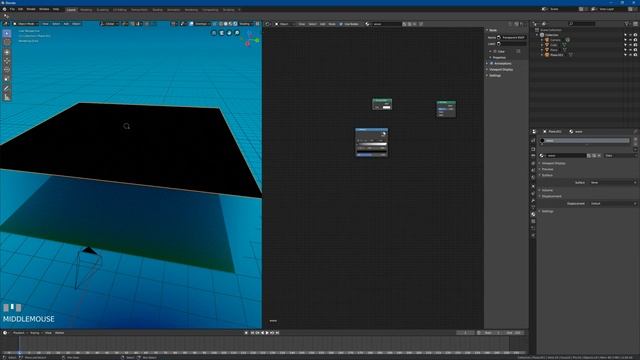Click the Node menu in node editor header

pyautogui.click(x=332, y=24)
